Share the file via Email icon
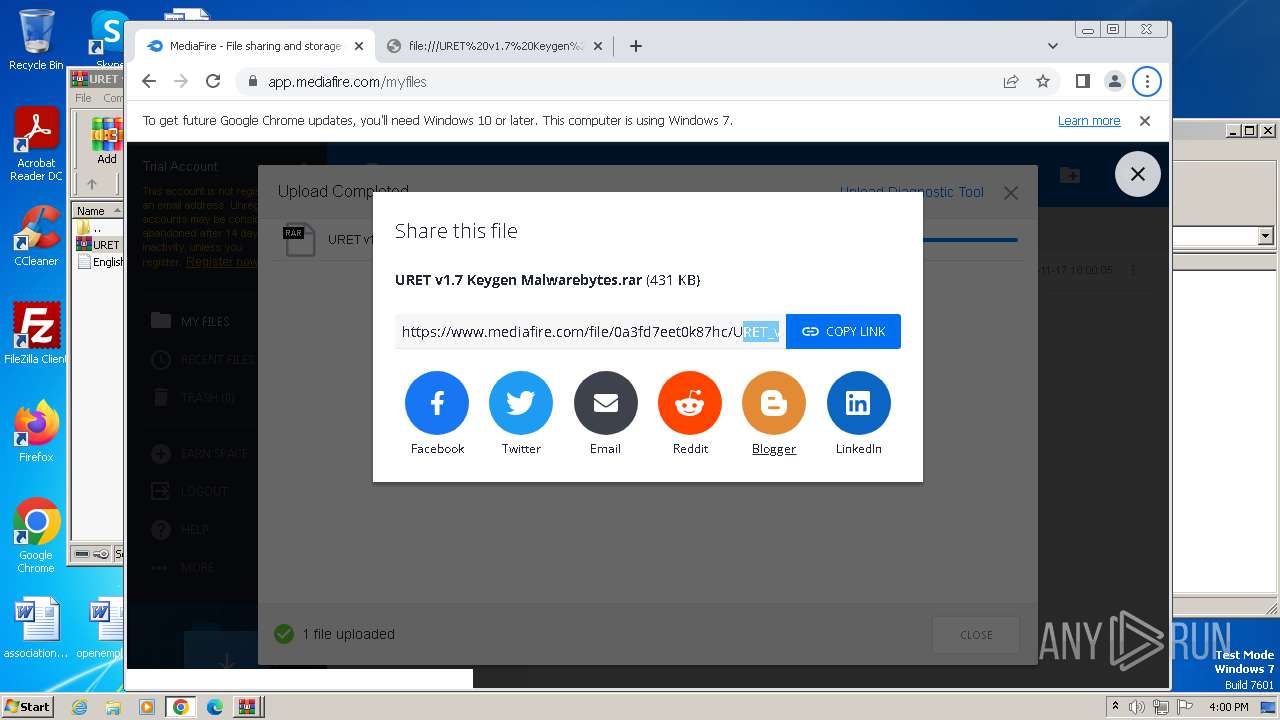1280x720 pixels. [605, 403]
